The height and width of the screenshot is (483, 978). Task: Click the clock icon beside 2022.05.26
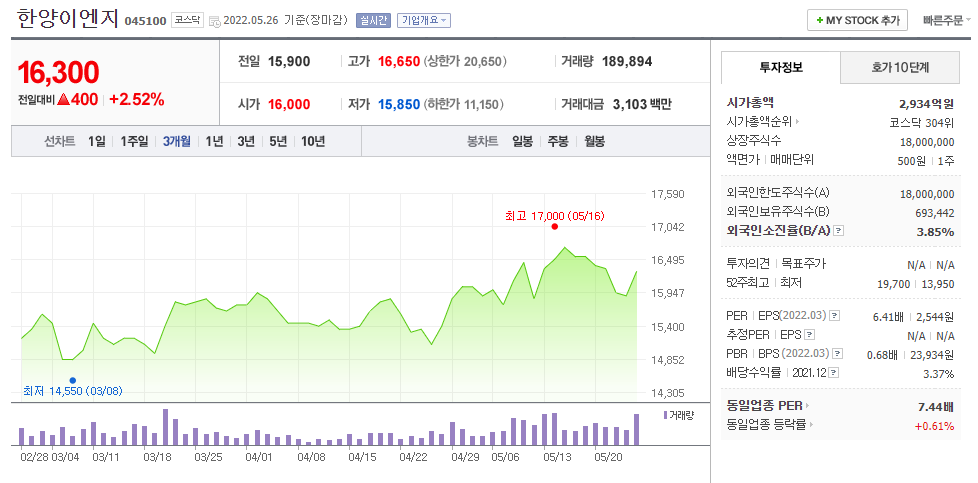point(214,21)
